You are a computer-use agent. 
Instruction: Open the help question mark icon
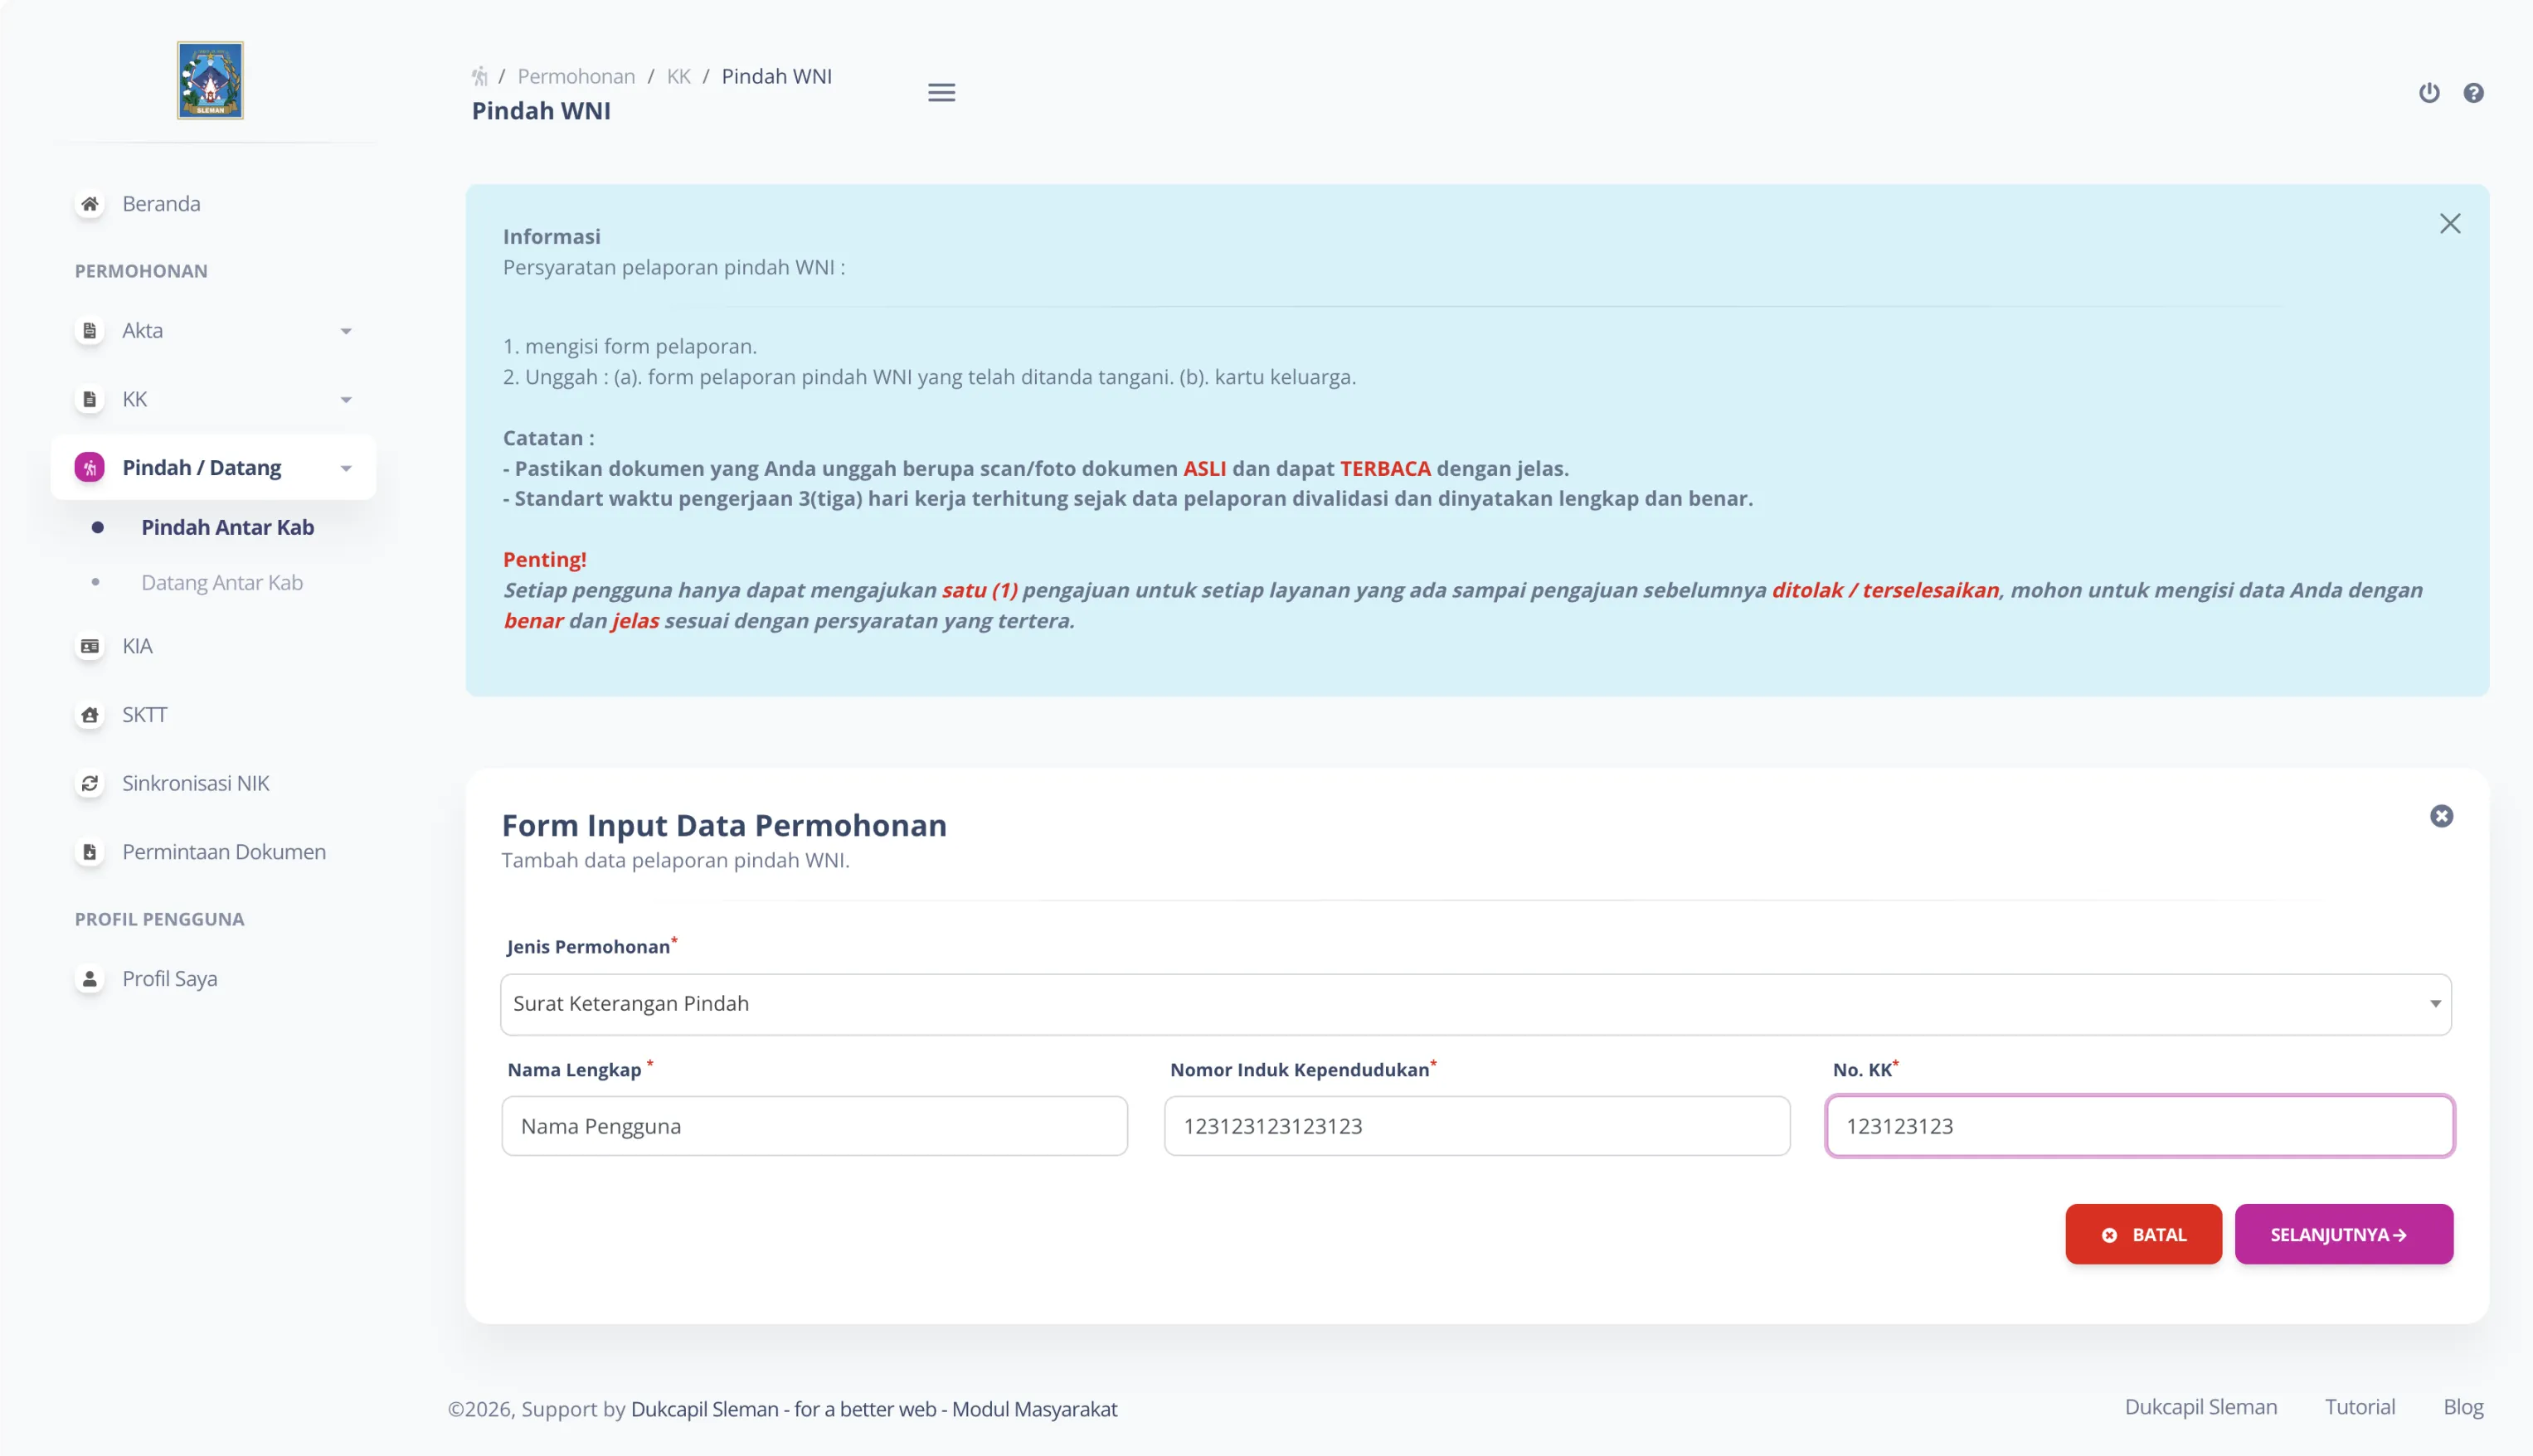pyautogui.click(x=2474, y=92)
